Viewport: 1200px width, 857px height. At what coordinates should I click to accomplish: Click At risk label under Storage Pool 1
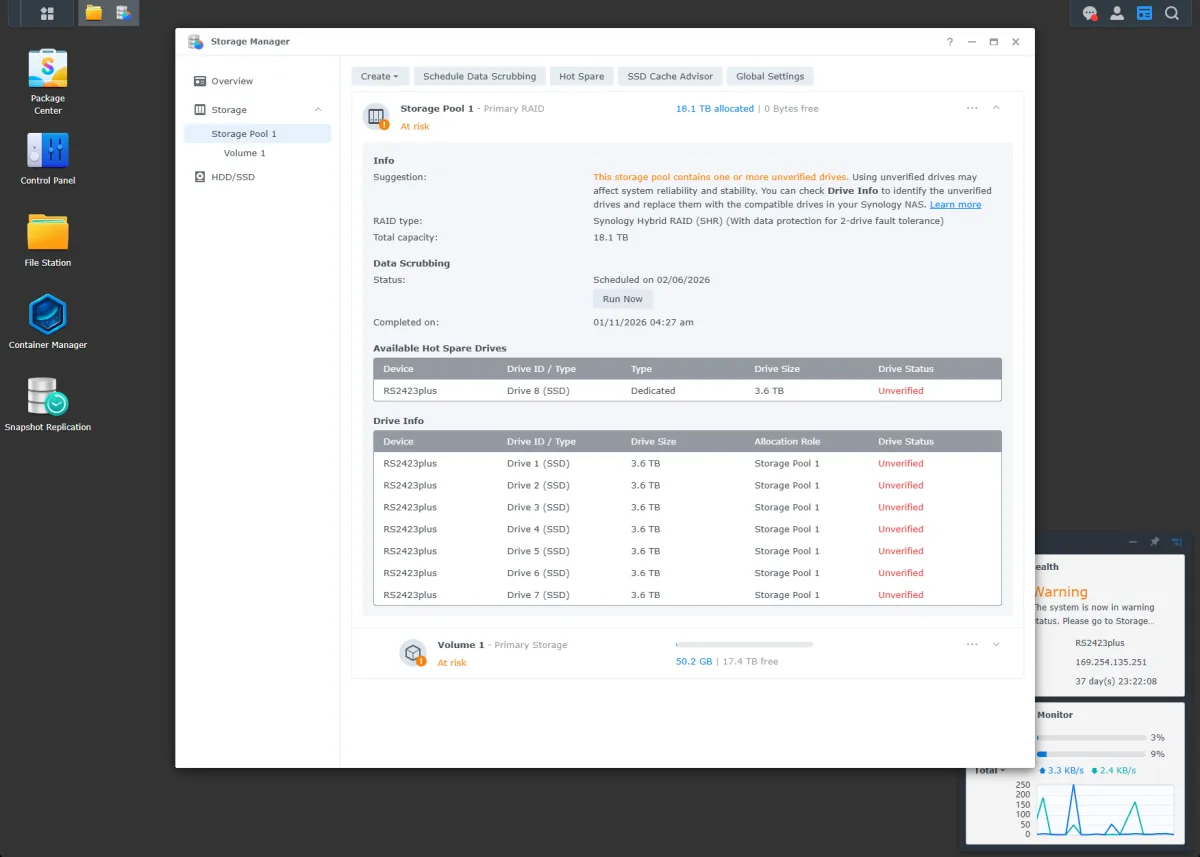point(415,127)
